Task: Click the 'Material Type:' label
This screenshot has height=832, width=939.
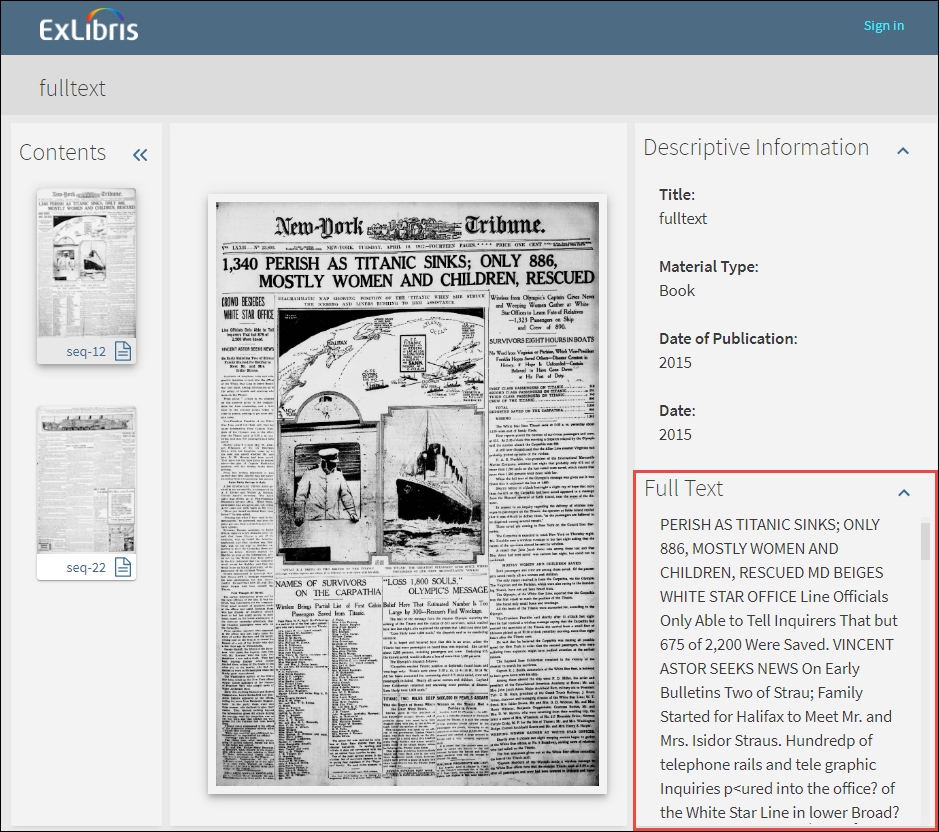Action: click(x=708, y=267)
